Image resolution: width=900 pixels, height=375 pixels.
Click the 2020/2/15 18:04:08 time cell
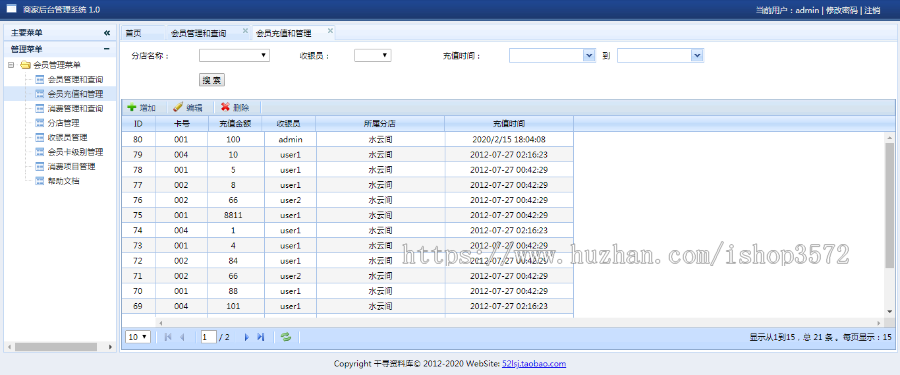coord(509,140)
